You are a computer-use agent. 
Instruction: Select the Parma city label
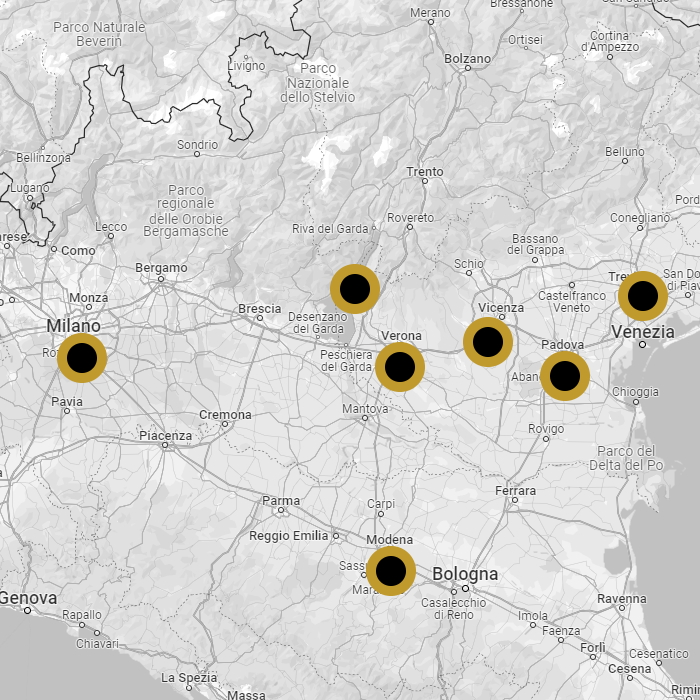coord(281,501)
